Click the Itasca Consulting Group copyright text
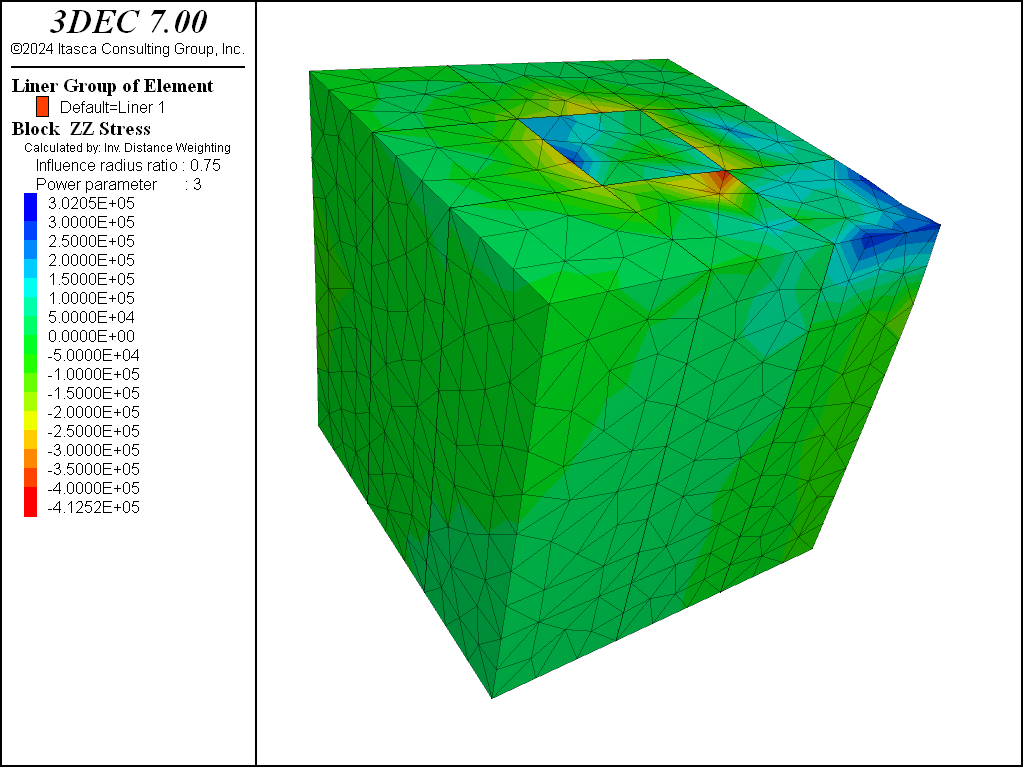The image size is (1024, 768). tap(128, 49)
